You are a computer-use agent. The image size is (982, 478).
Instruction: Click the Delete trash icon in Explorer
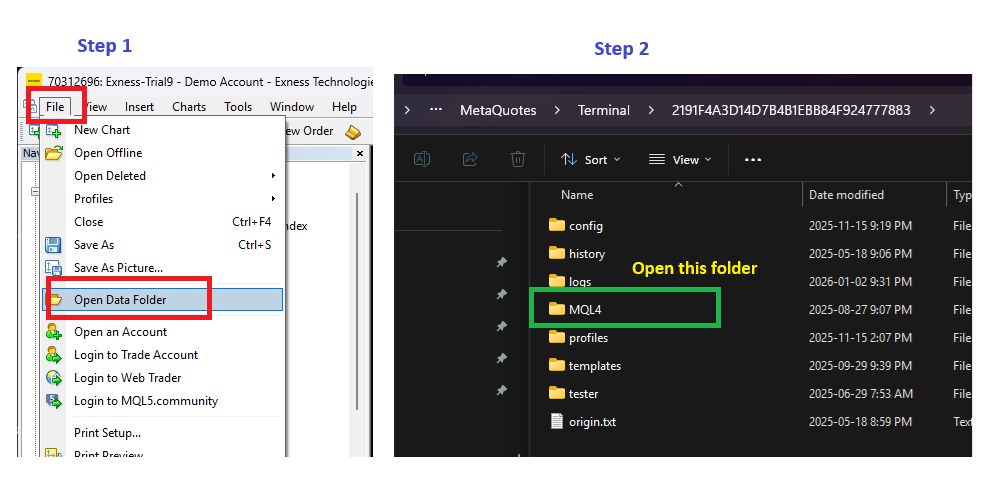[518, 159]
